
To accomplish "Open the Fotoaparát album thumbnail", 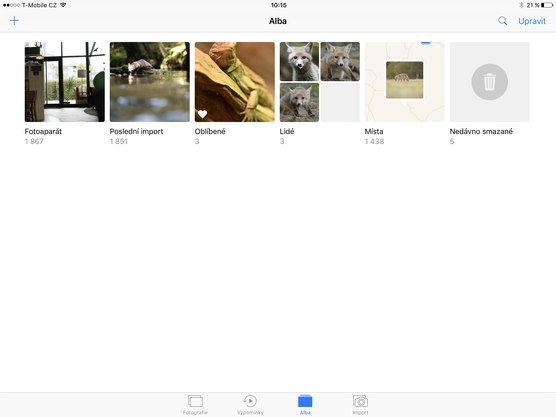I will pyautogui.click(x=65, y=82).
